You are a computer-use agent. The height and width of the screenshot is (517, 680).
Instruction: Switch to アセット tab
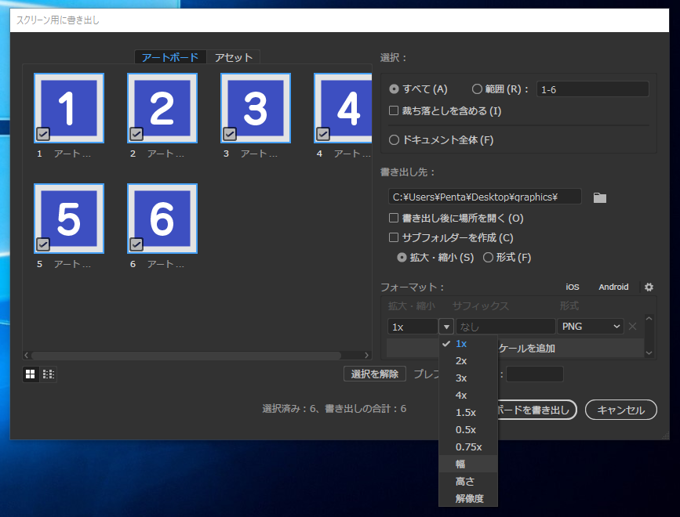coord(233,57)
